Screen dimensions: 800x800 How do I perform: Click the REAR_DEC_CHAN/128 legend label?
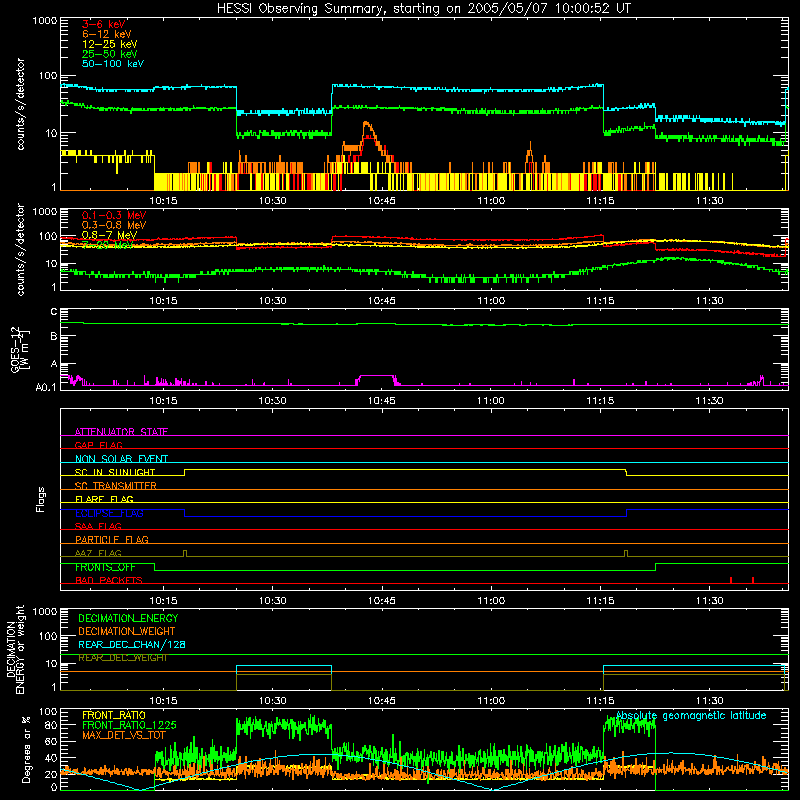132,645
